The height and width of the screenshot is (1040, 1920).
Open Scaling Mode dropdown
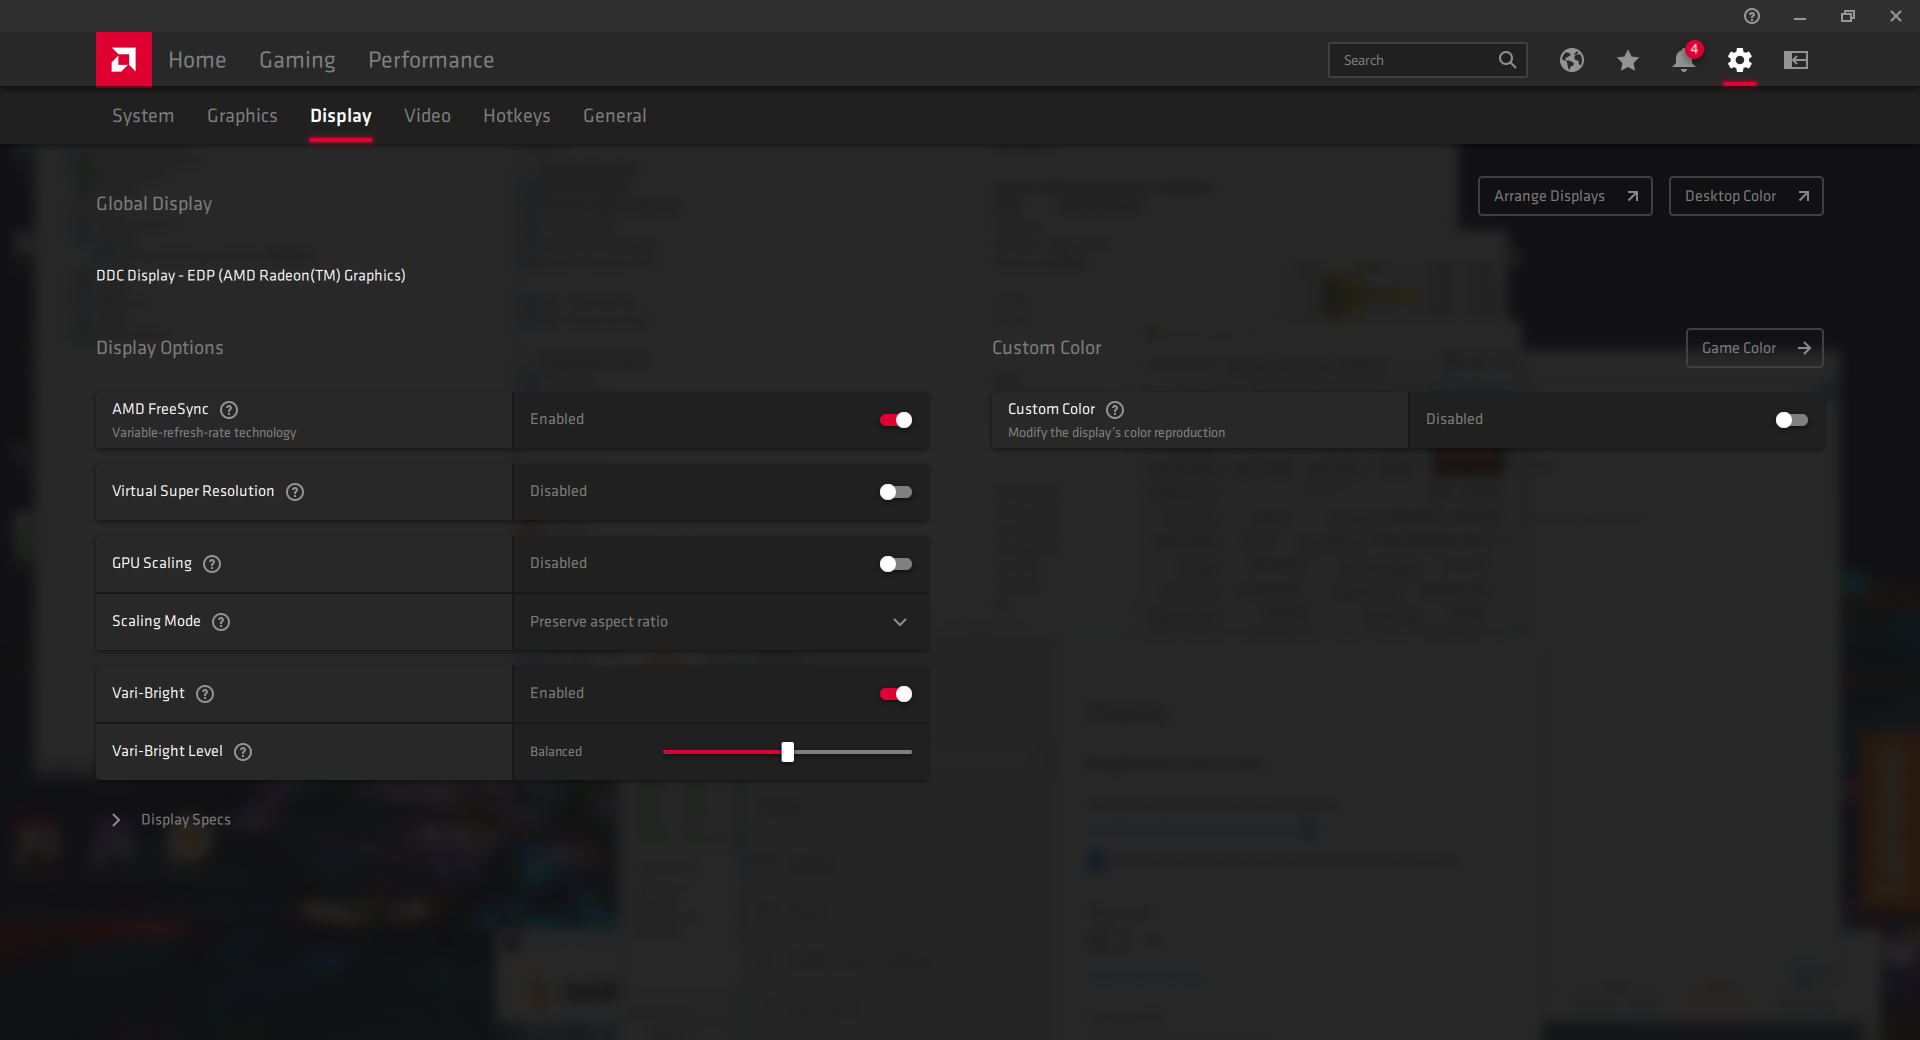(720, 622)
